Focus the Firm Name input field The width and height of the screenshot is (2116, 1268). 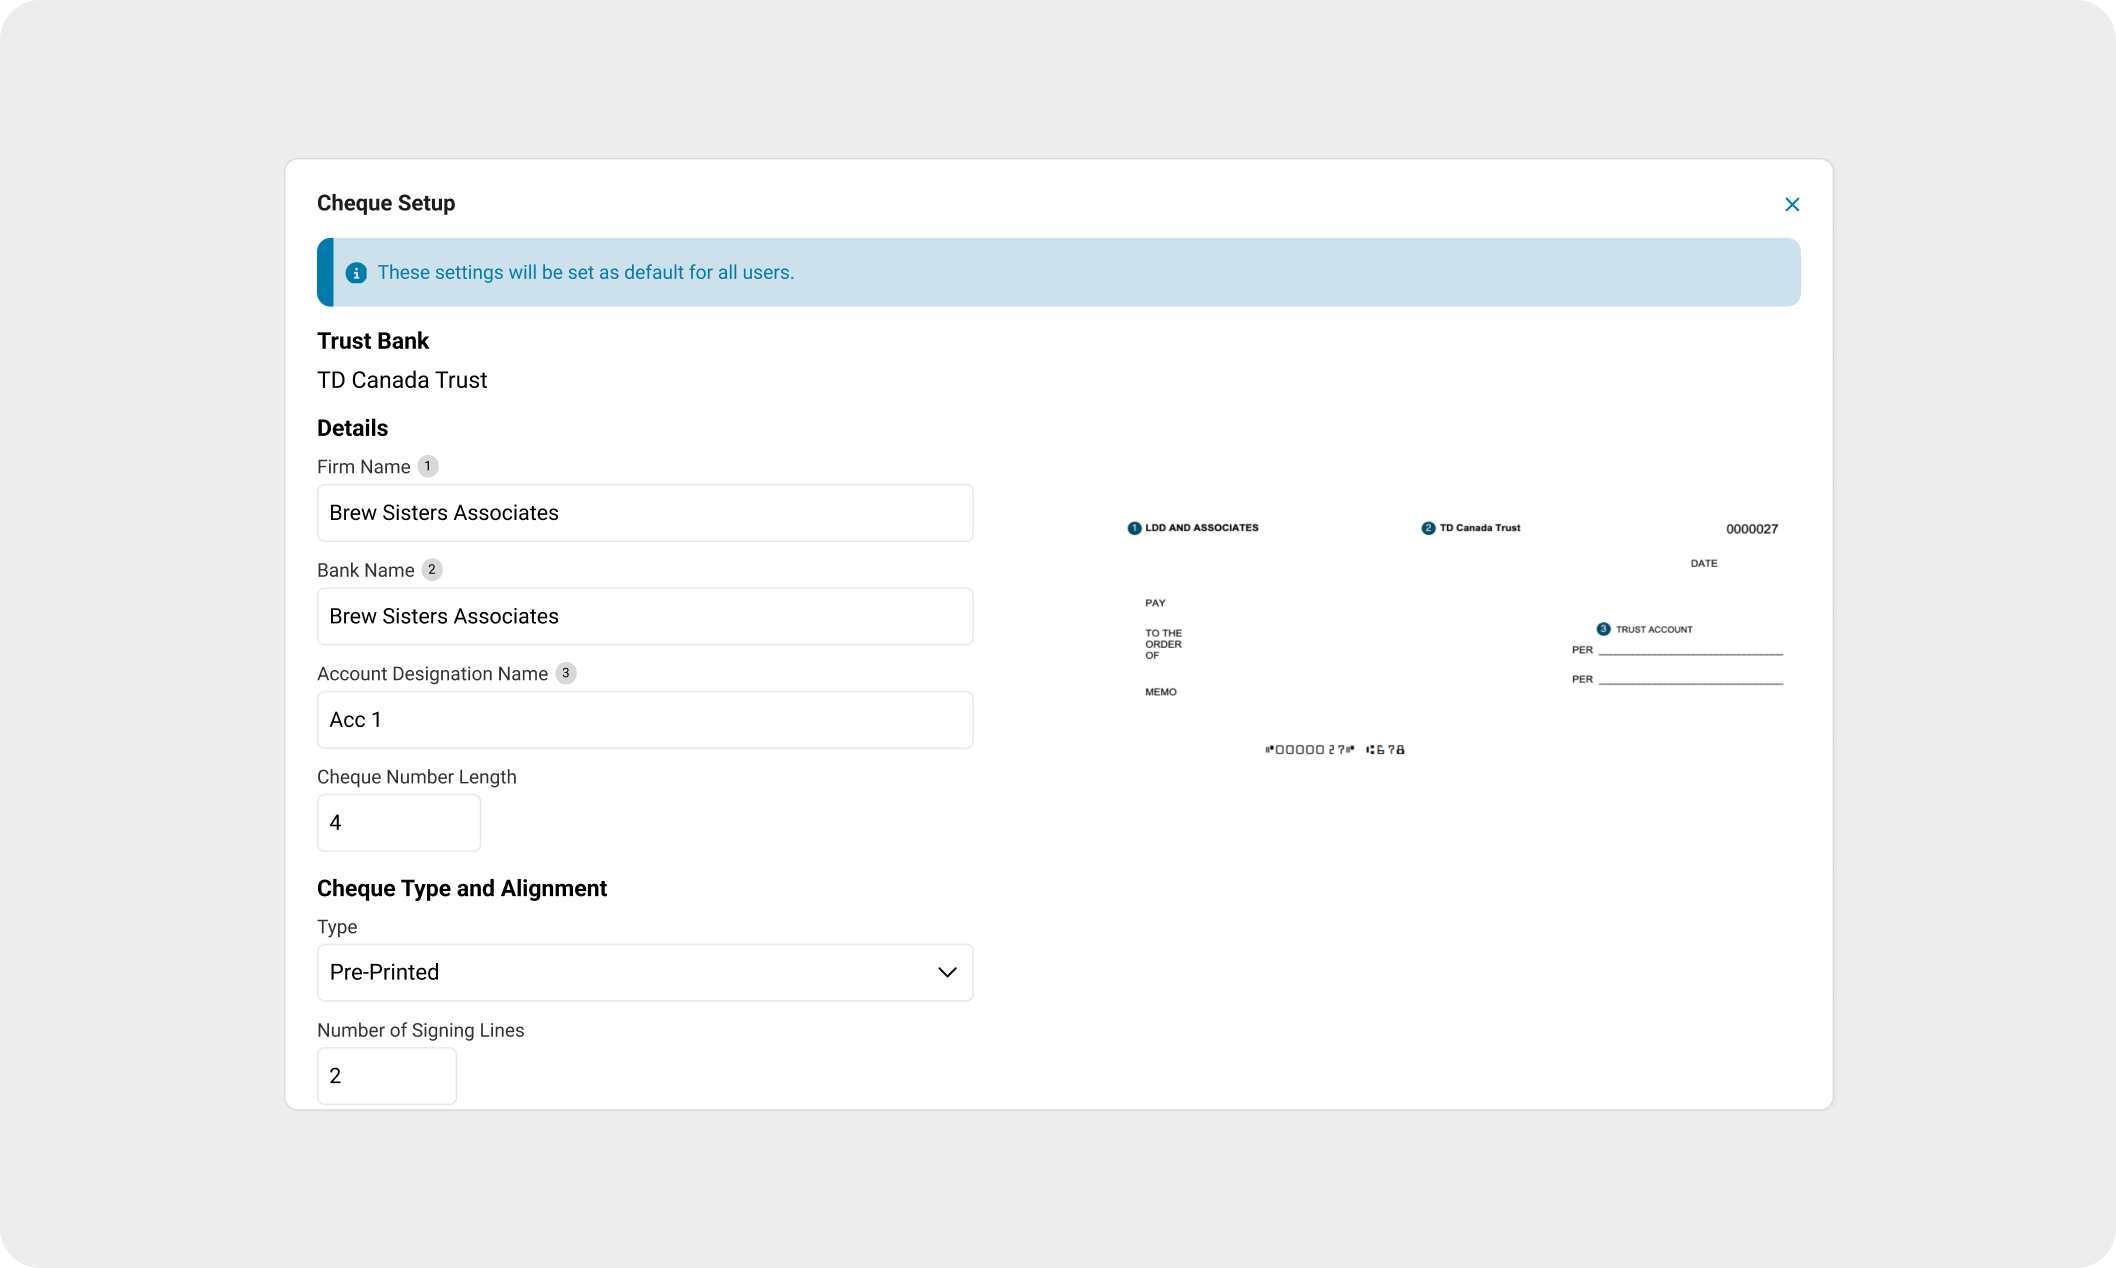(x=644, y=513)
